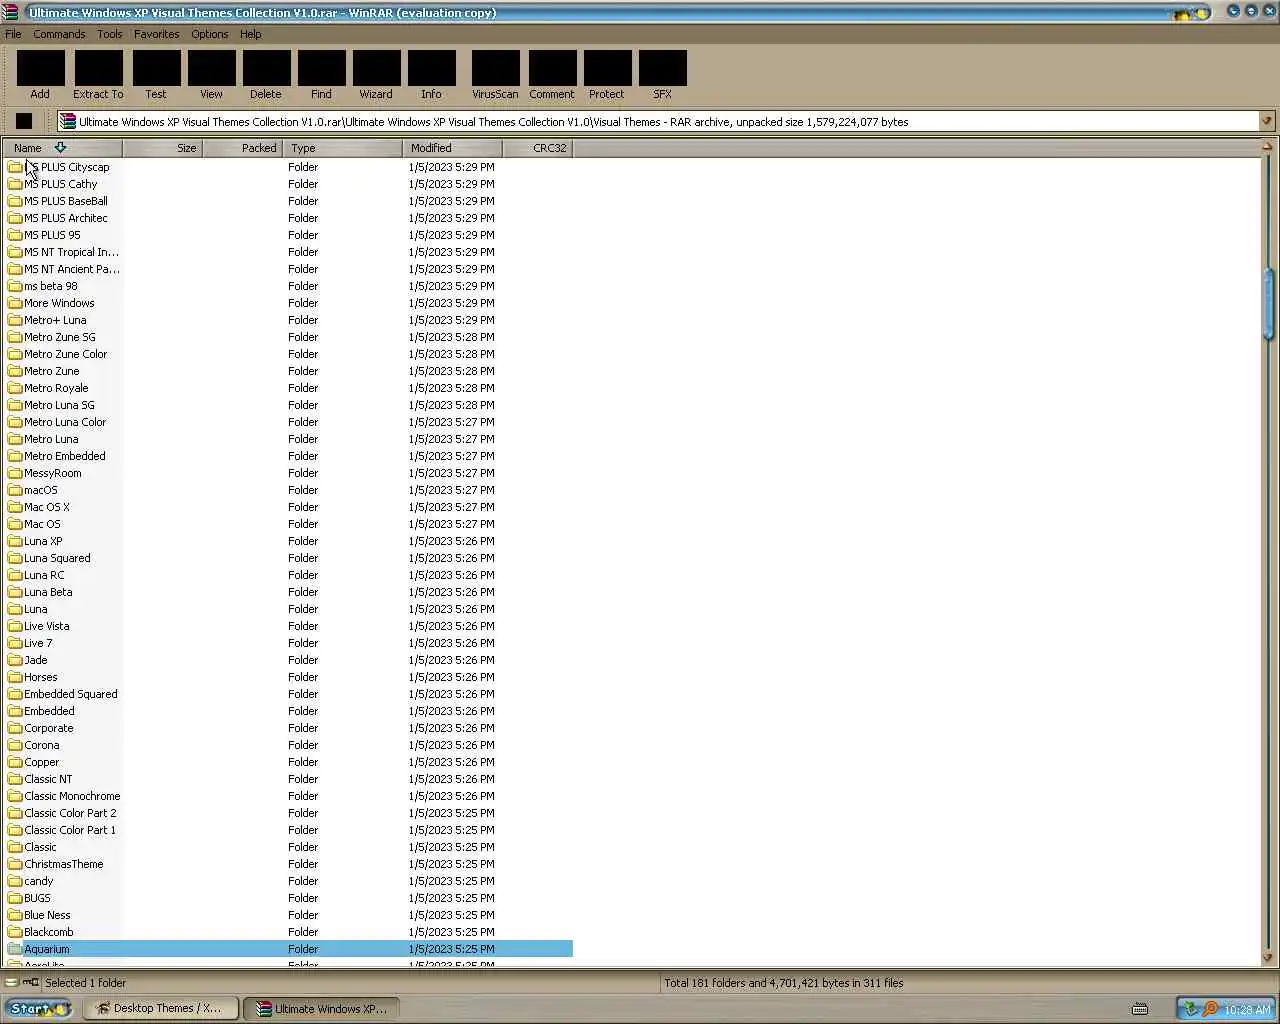Sort by the Type column header
The height and width of the screenshot is (1024, 1280).
[x=343, y=148]
